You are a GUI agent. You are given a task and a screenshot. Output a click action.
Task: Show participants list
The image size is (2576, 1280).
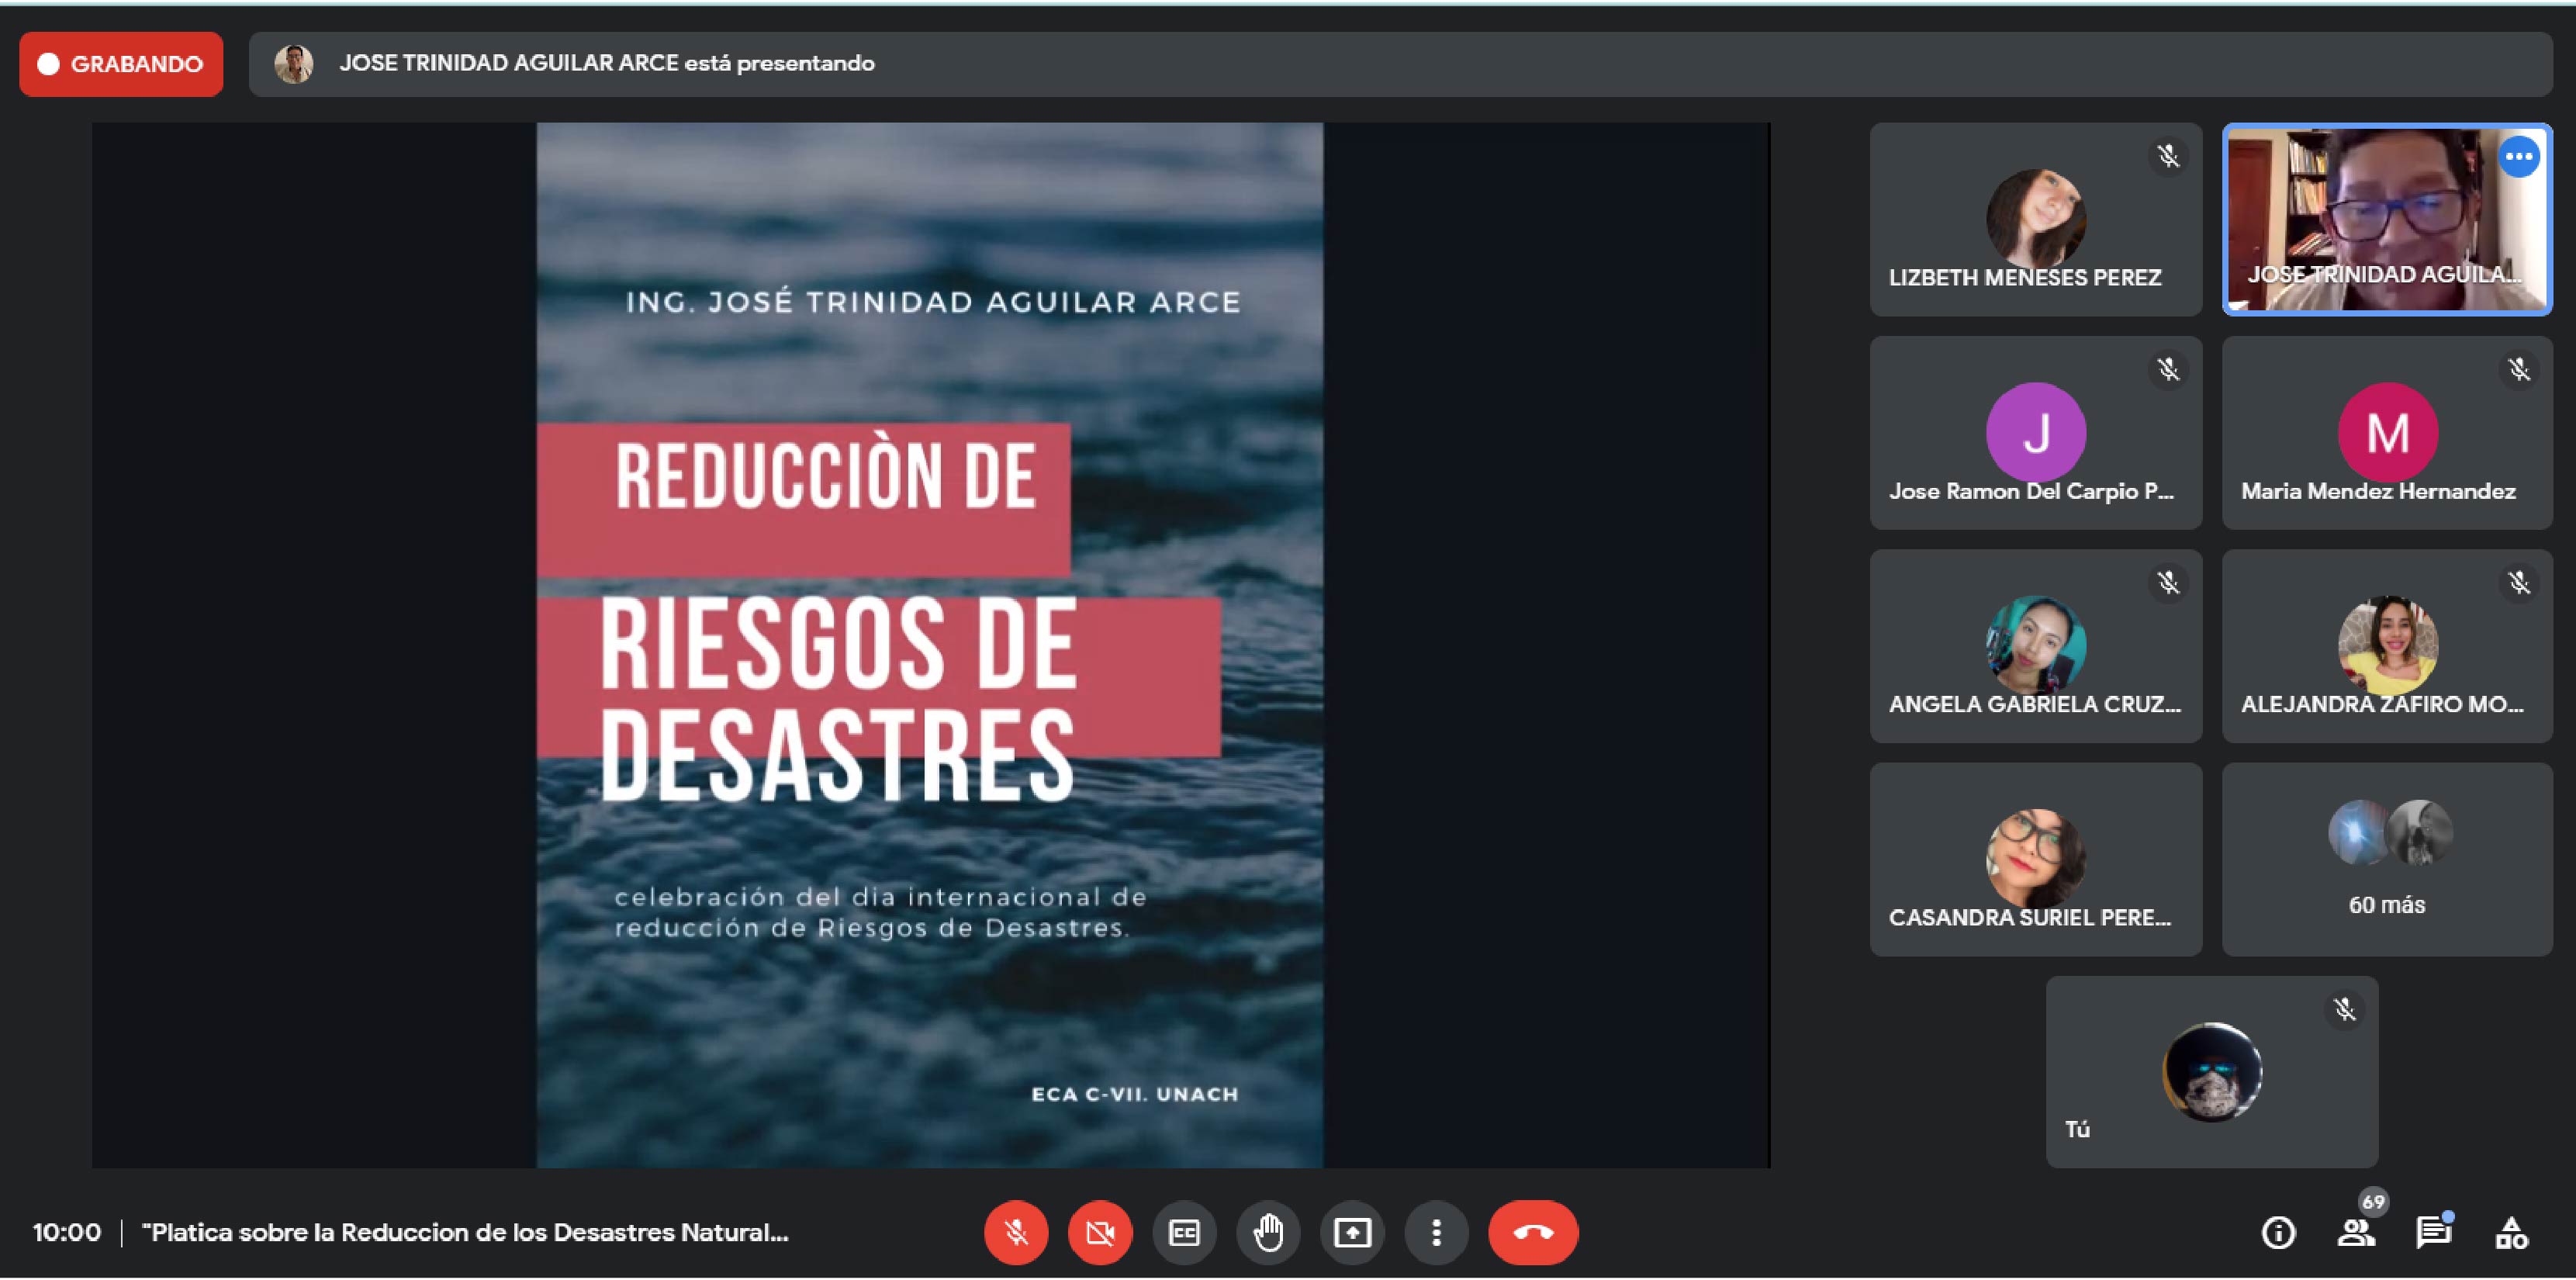point(2356,1232)
